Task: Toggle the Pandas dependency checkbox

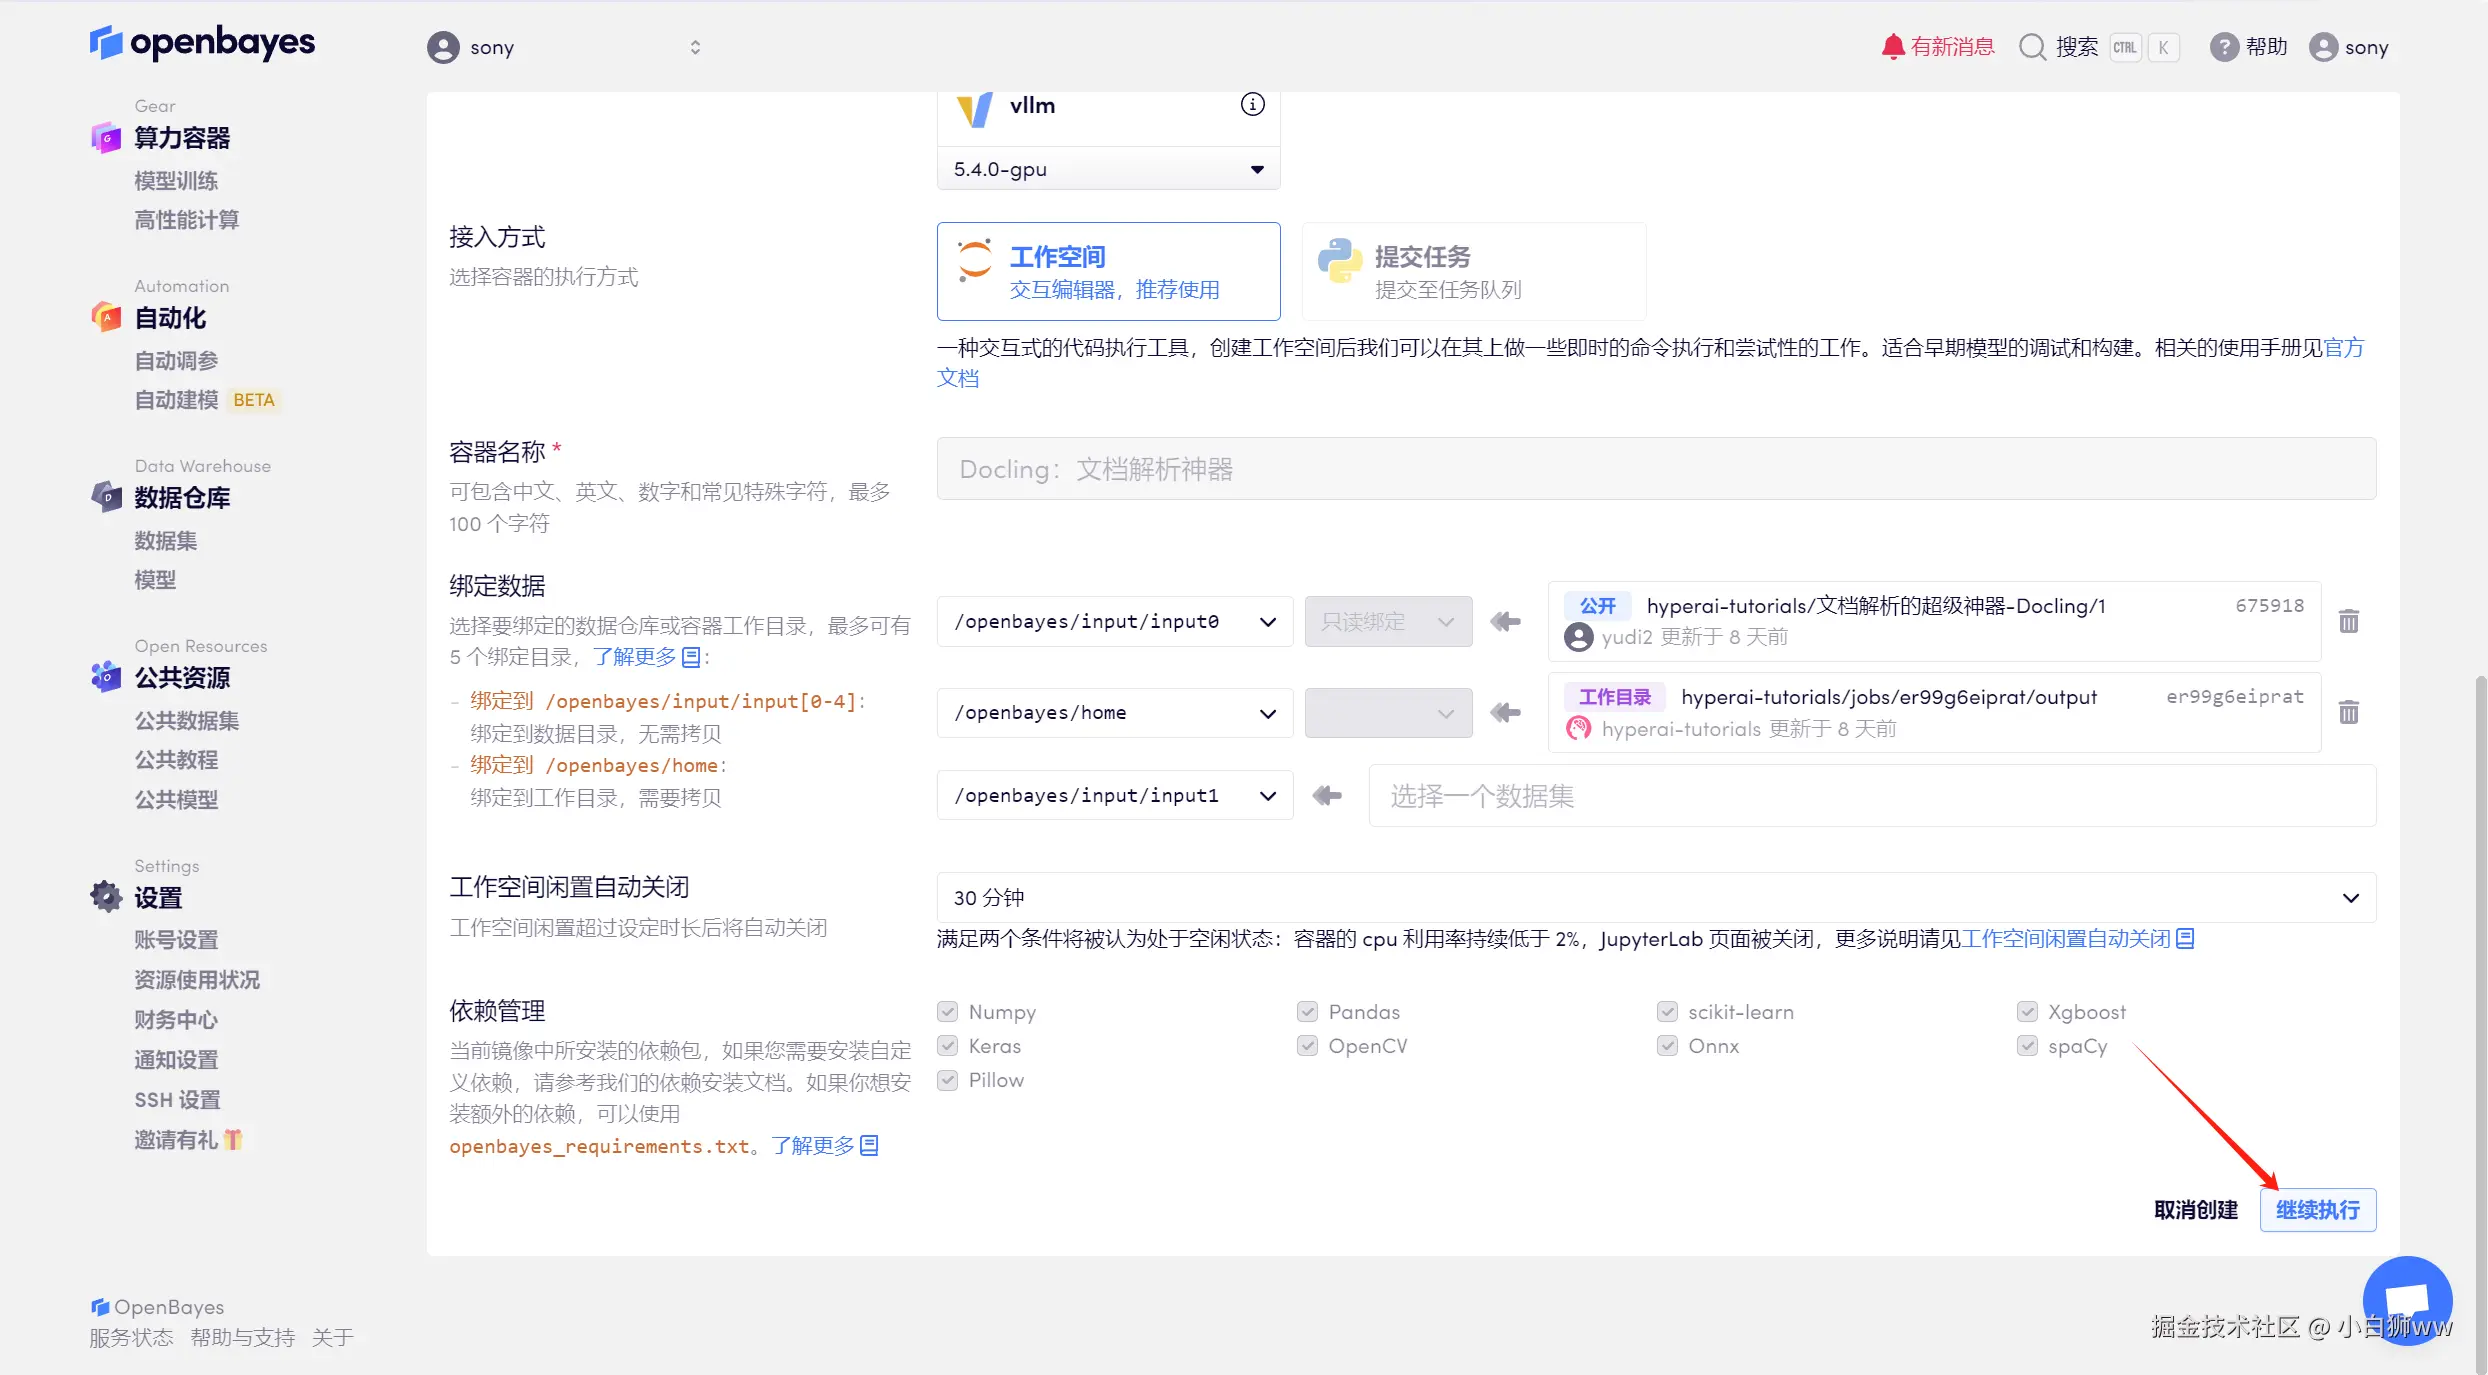Action: tap(1307, 1012)
